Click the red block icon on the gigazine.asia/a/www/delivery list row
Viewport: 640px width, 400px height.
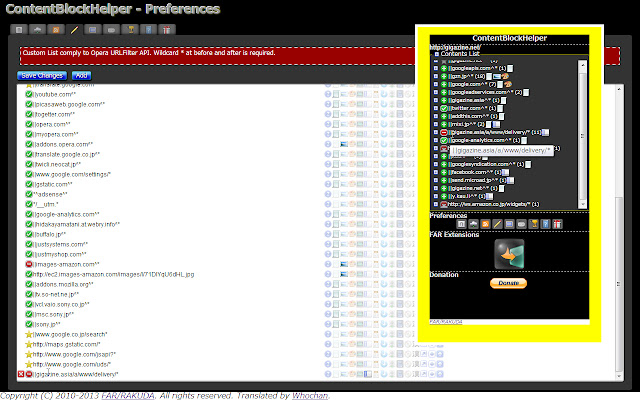pyautogui.click(x=29, y=374)
